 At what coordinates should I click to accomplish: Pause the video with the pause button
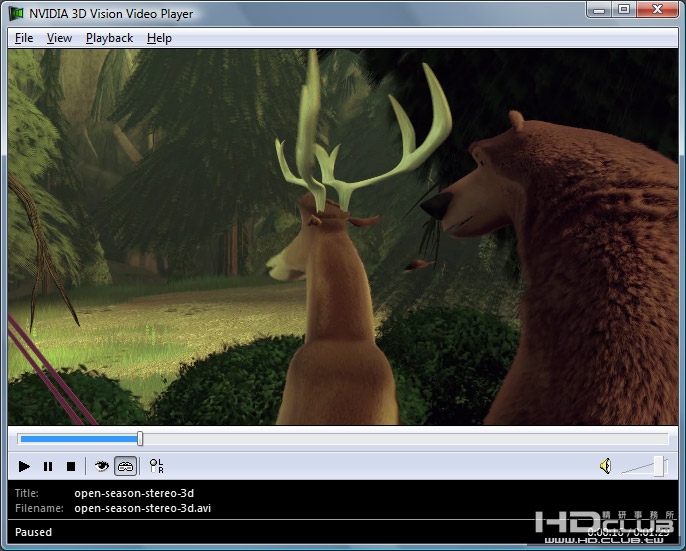click(48, 467)
